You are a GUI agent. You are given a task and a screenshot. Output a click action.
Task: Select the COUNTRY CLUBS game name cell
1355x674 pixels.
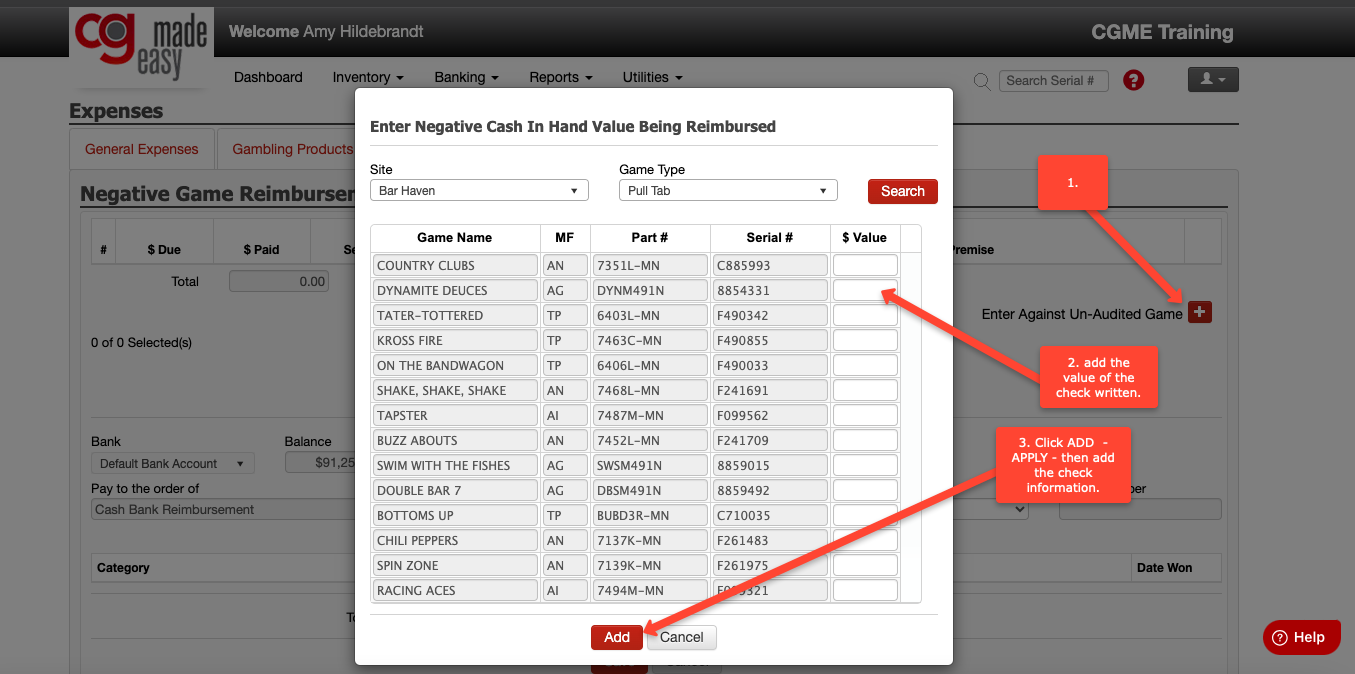pos(455,265)
